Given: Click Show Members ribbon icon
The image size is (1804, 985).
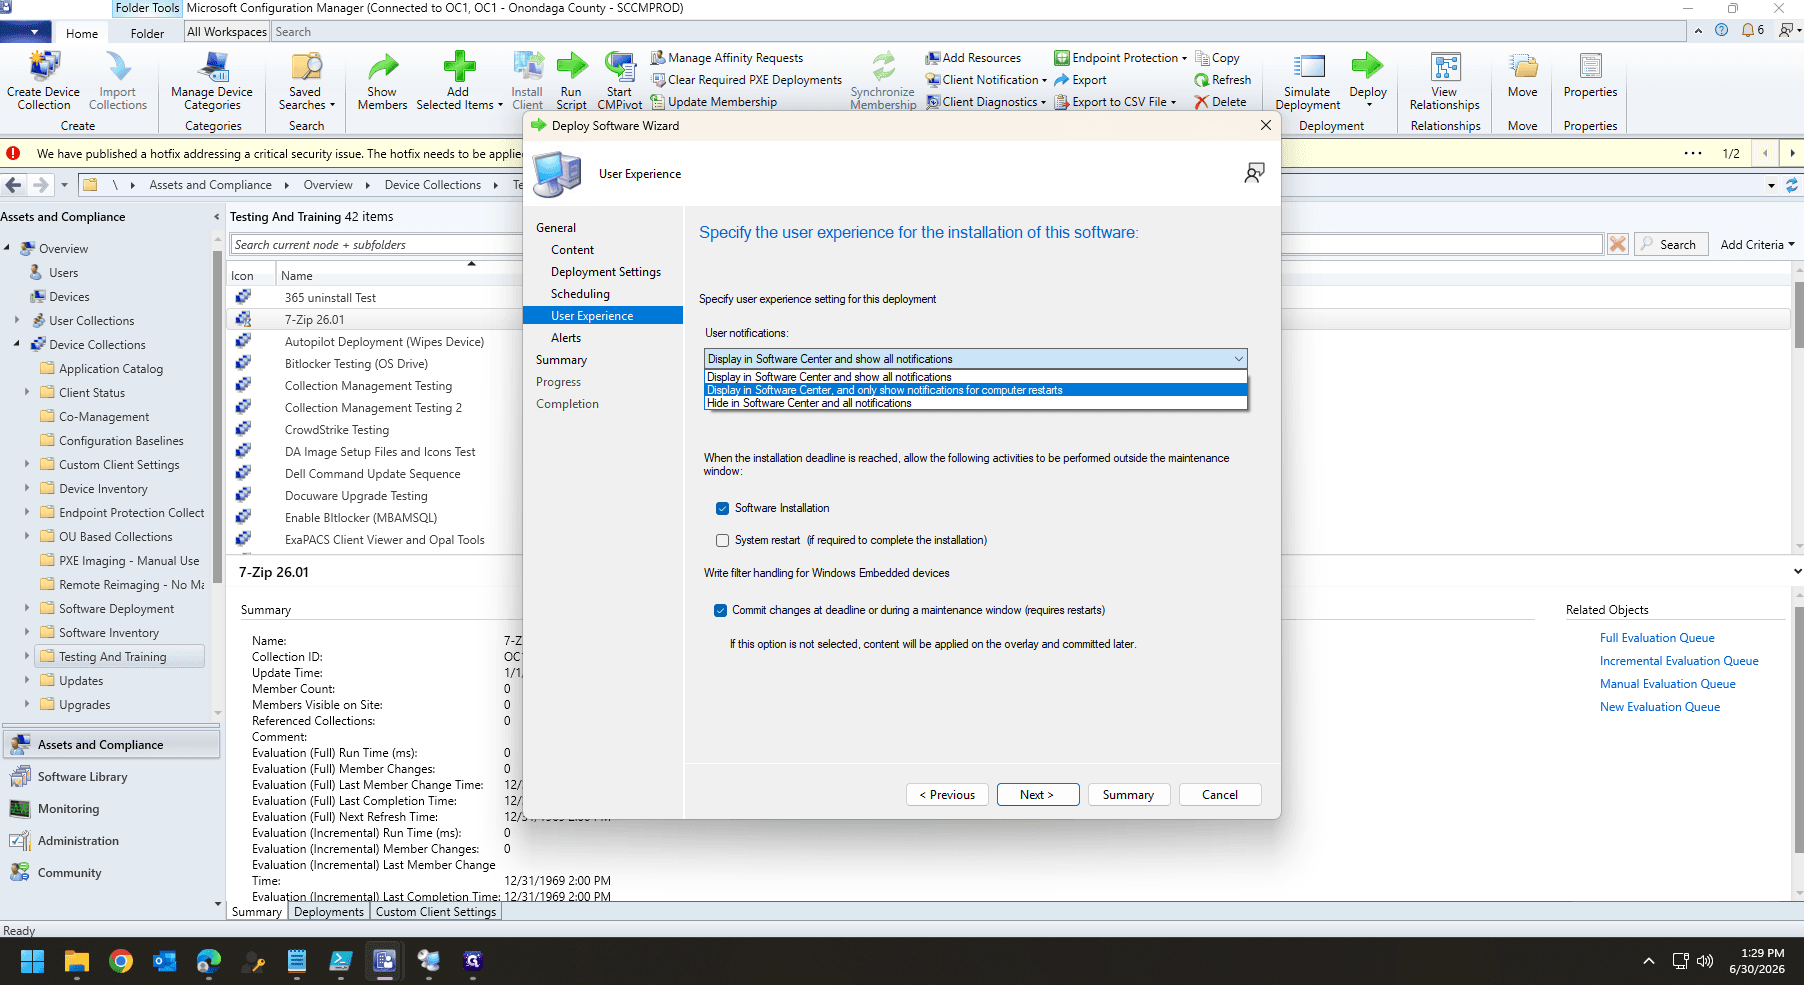Looking at the screenshot, I should click(x=382, y=80).
